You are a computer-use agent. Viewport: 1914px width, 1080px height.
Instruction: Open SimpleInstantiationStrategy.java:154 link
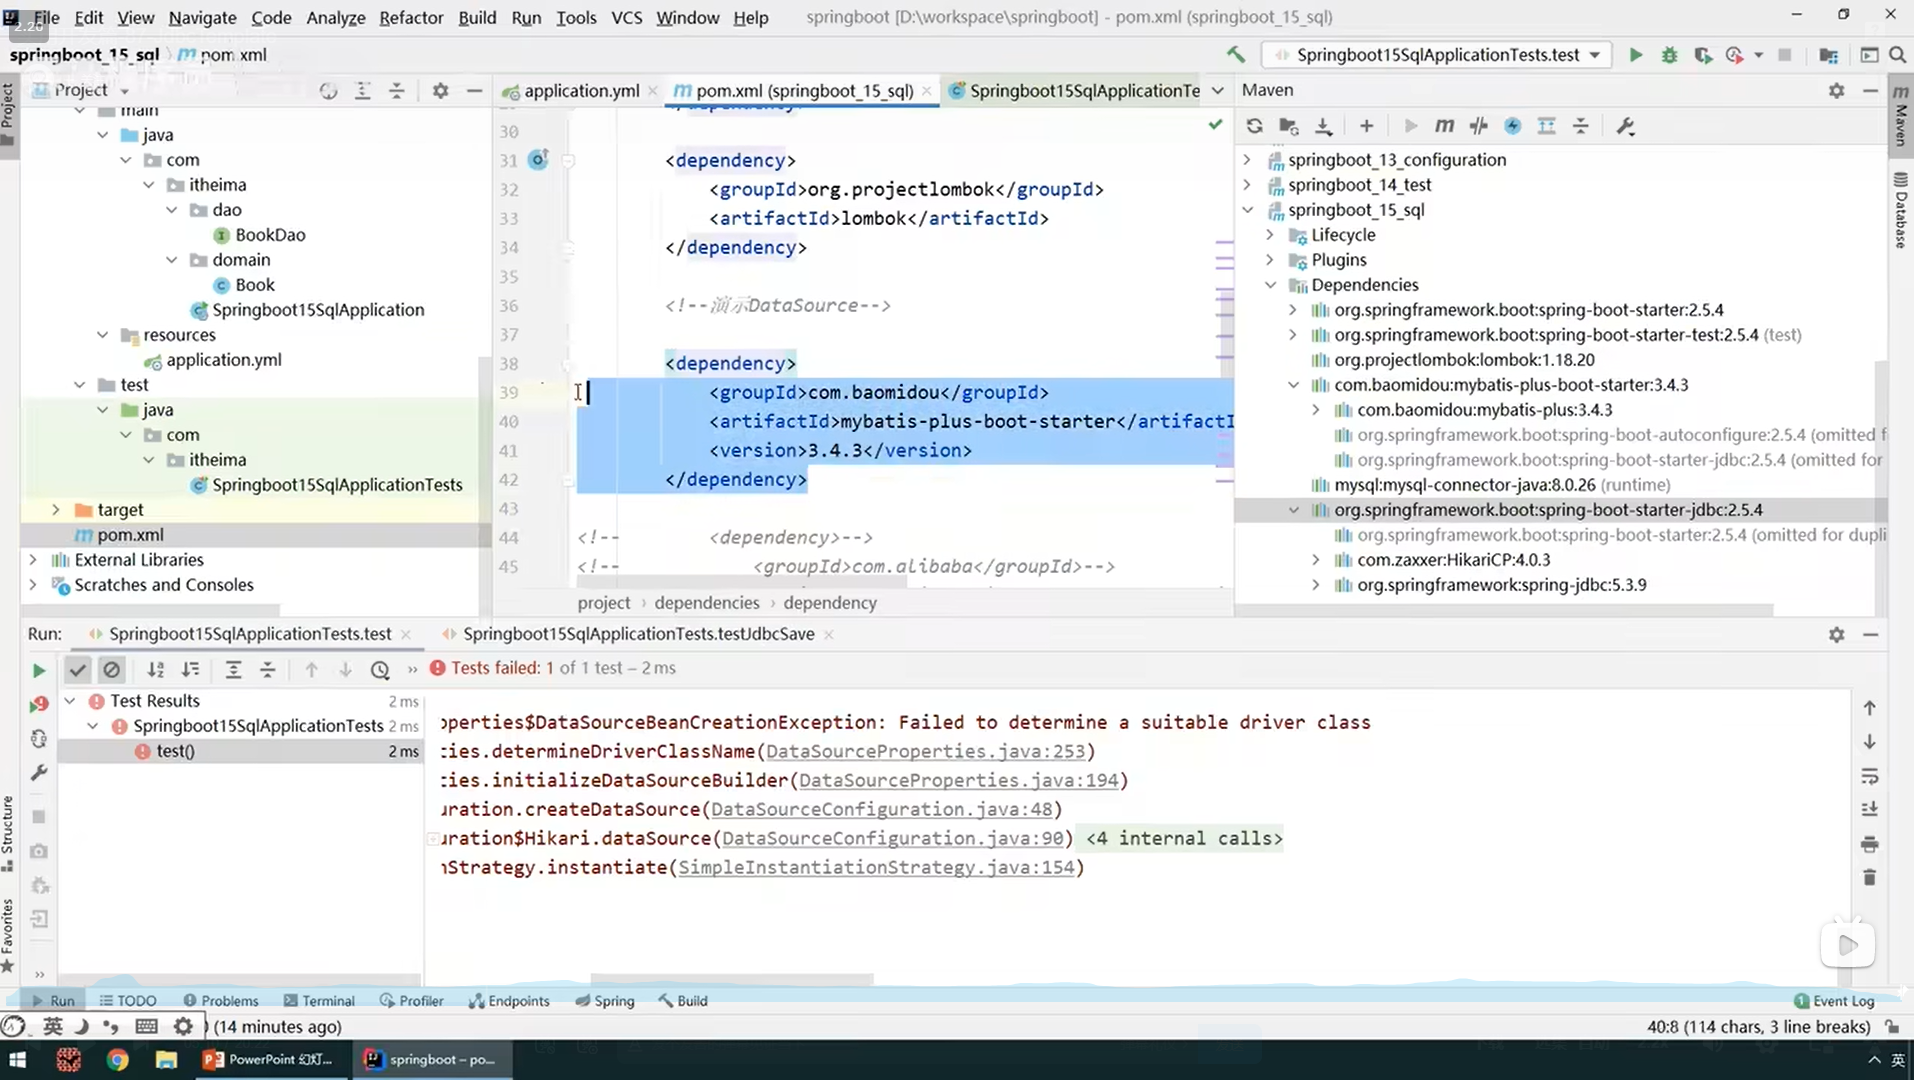coord(876,867)
